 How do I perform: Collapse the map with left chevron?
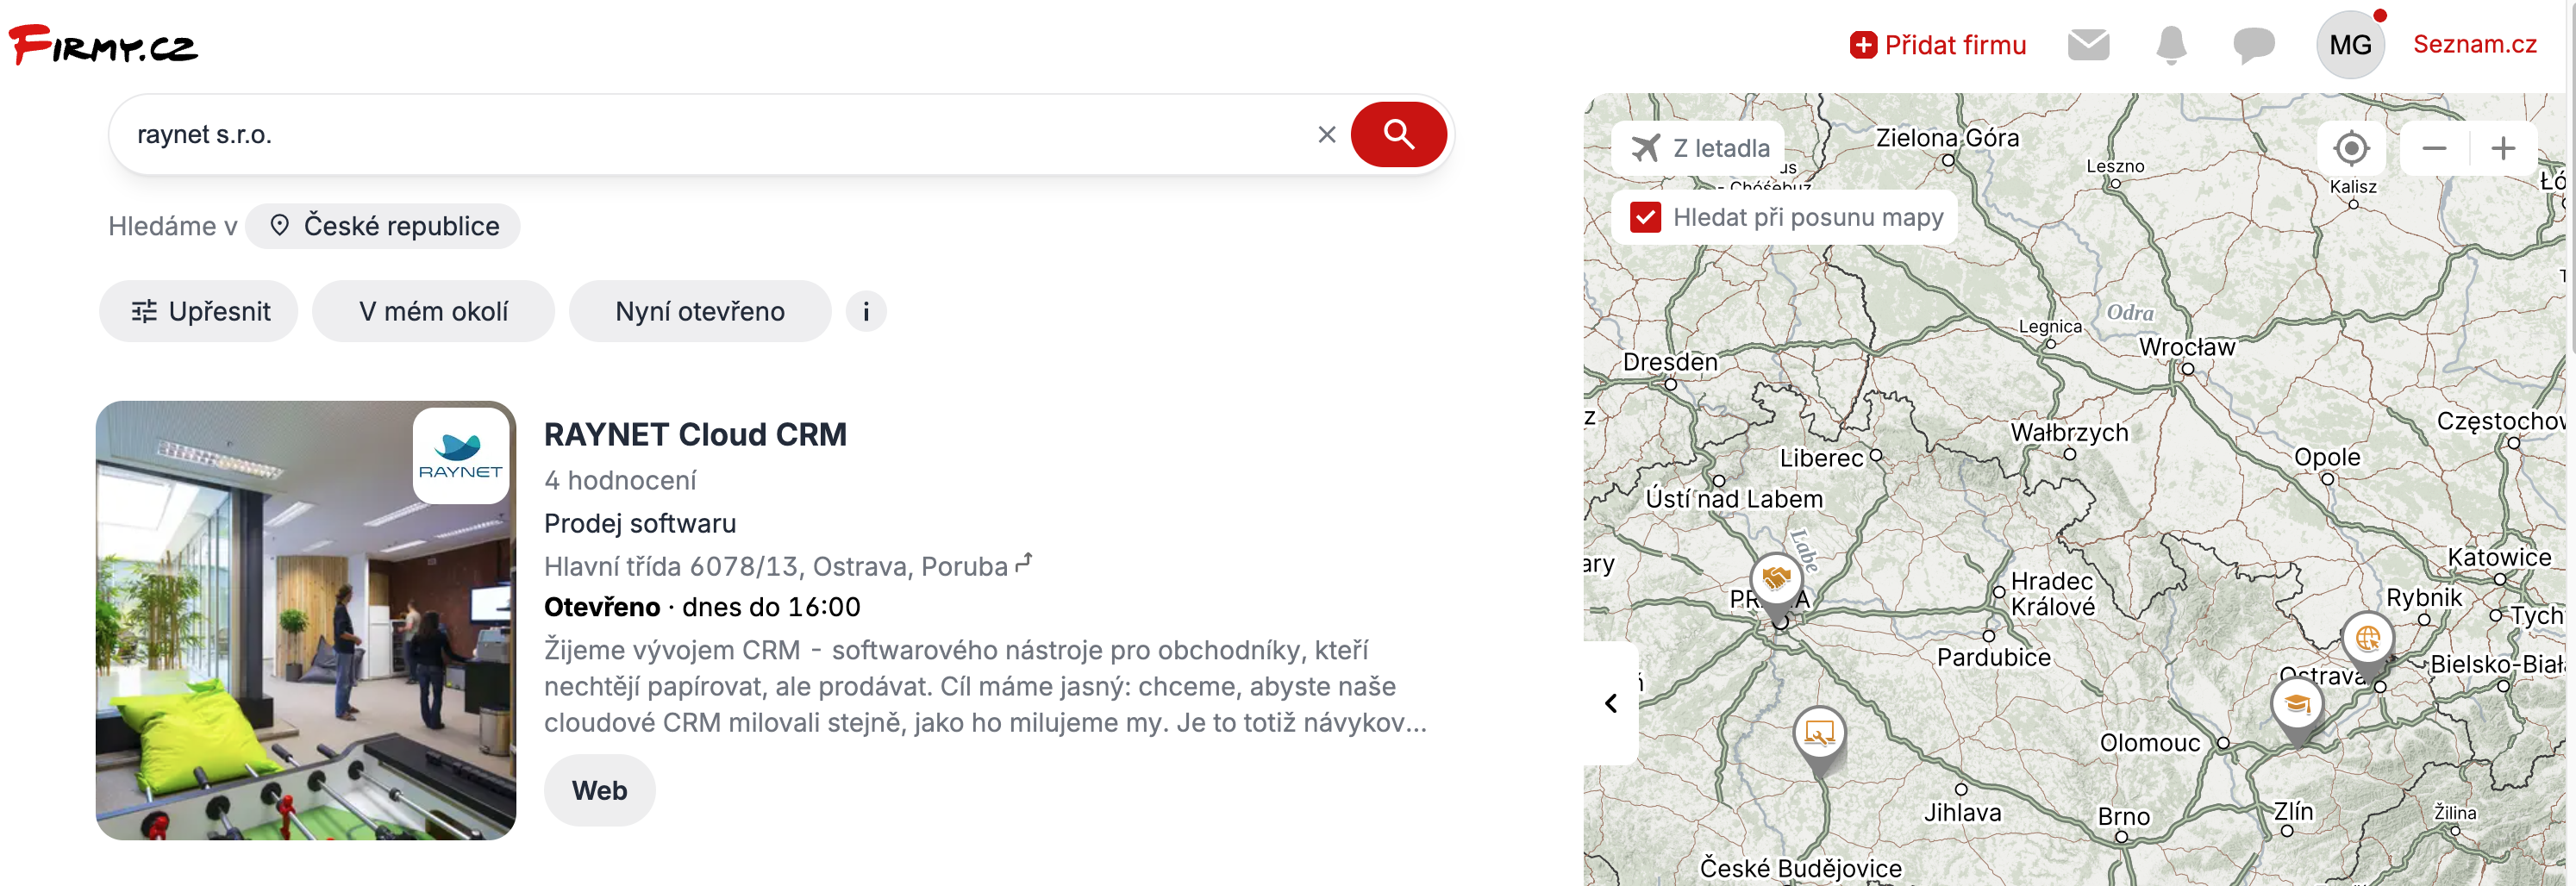[1610, 703]
